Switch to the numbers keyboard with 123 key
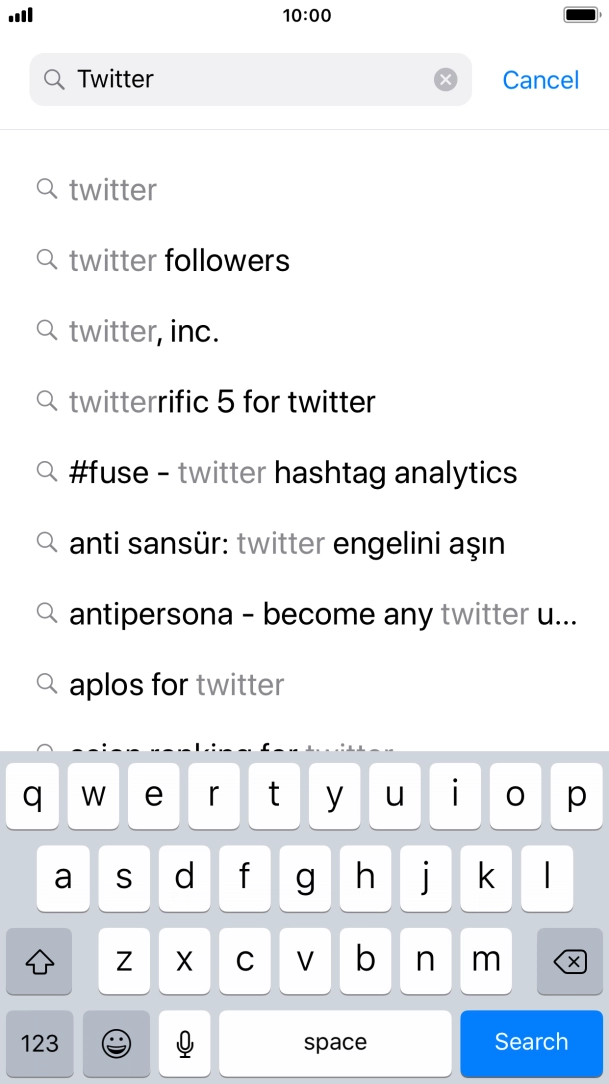This screenshot has width=609, height=1084. (x=39, y=1043)
